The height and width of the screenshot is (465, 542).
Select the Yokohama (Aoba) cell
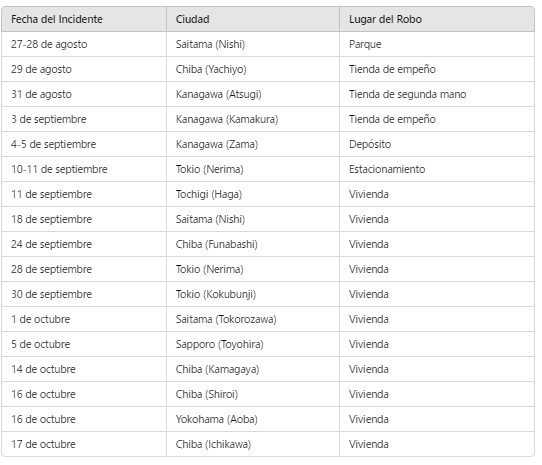click(253, 419)
